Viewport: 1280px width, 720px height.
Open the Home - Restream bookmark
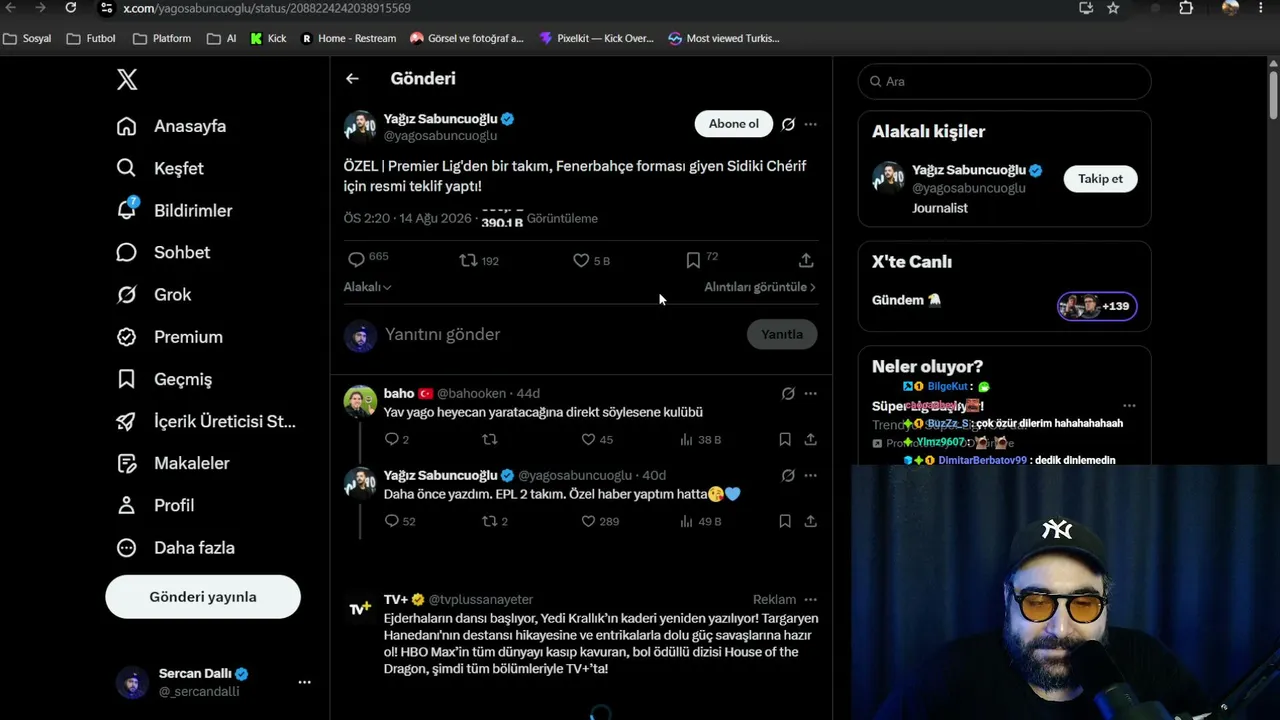click(x=348, y=39)
